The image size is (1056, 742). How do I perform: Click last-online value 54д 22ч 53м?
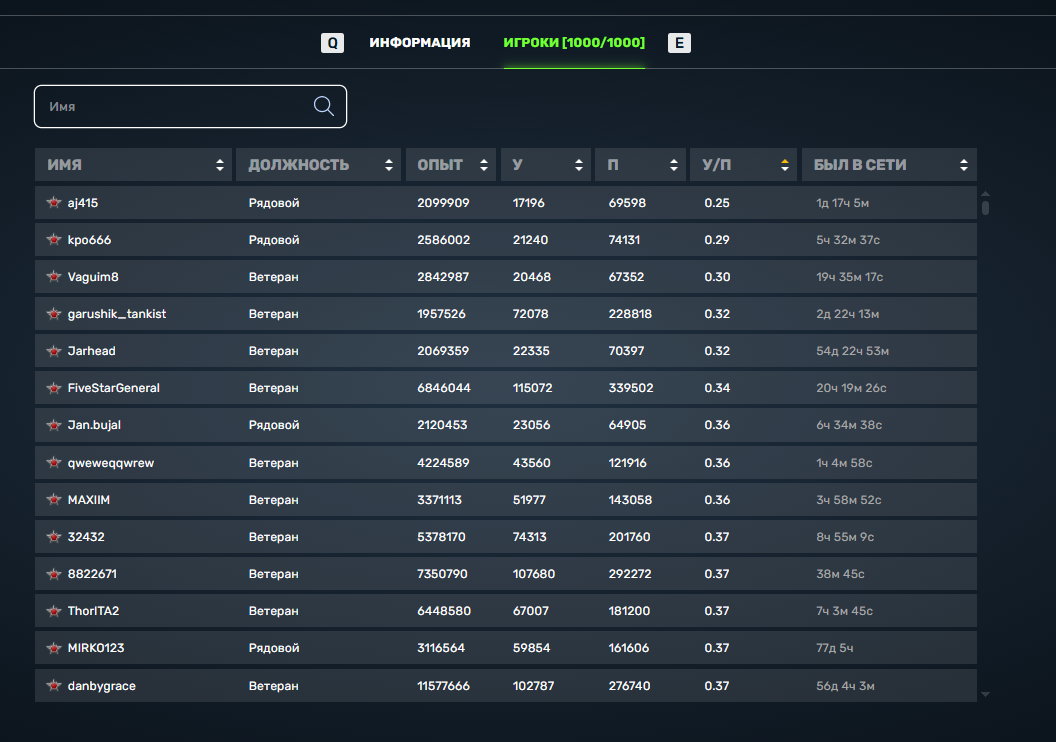pyautogui.click(x=853, y=351)
